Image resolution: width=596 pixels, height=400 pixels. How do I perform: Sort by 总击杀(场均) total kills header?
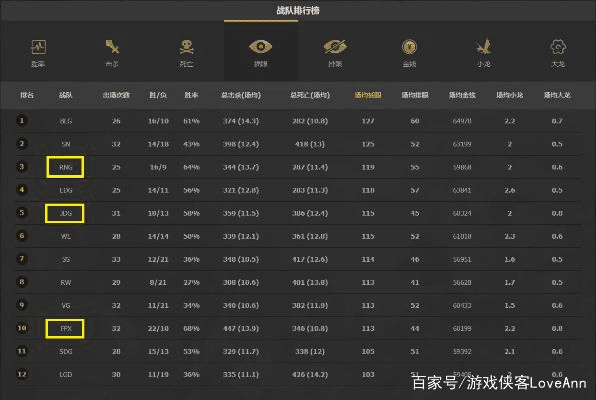(x=241, y=95)
